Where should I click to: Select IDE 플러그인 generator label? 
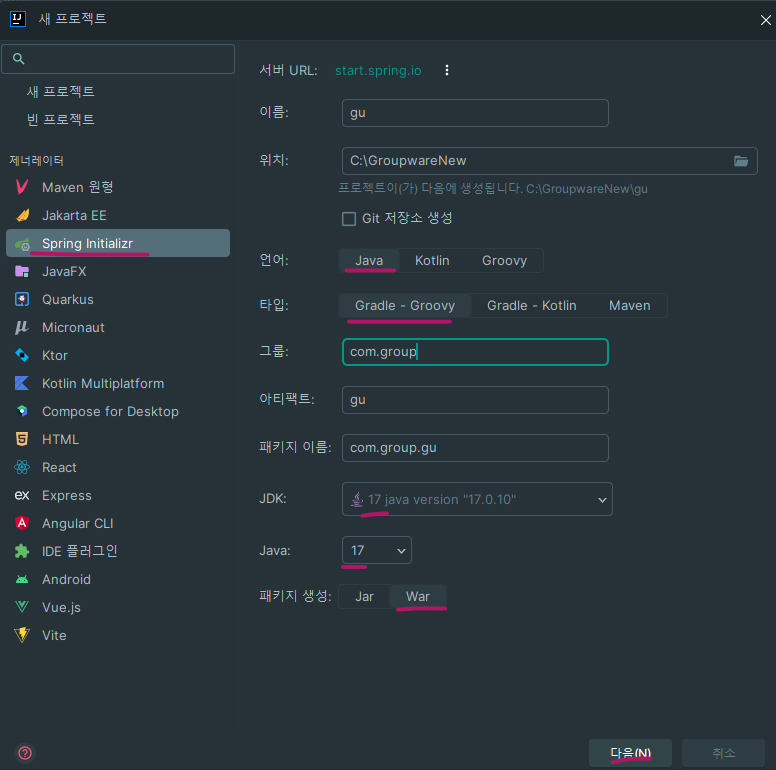tap(80, 551)
